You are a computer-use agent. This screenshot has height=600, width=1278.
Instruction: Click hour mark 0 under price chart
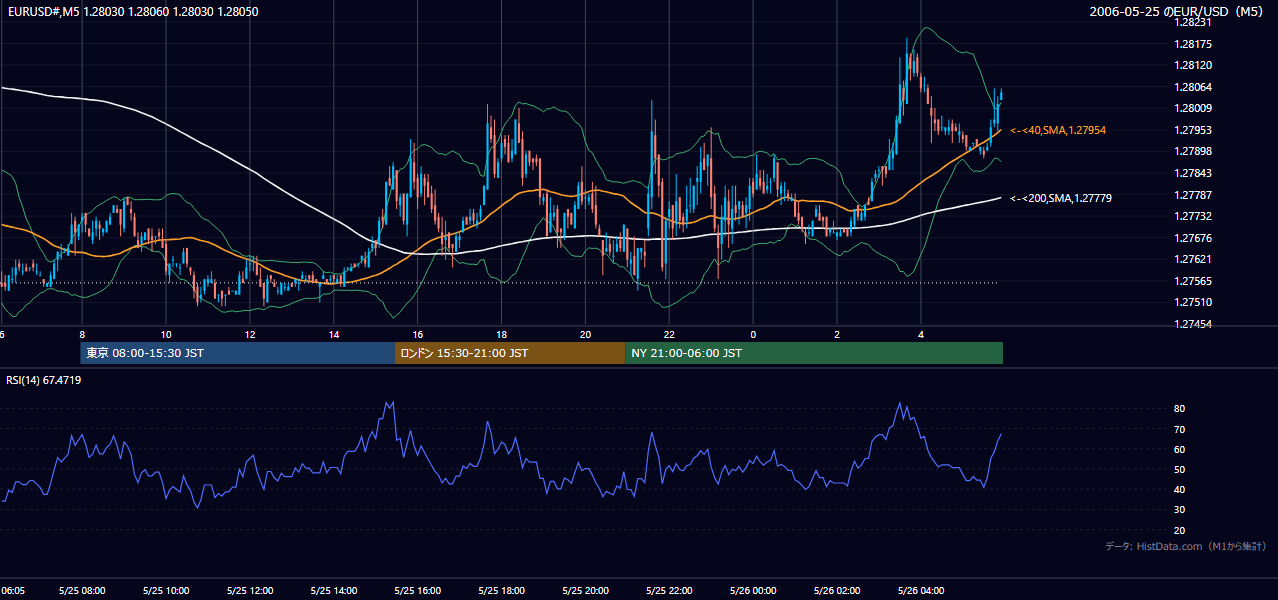point(753,334)
